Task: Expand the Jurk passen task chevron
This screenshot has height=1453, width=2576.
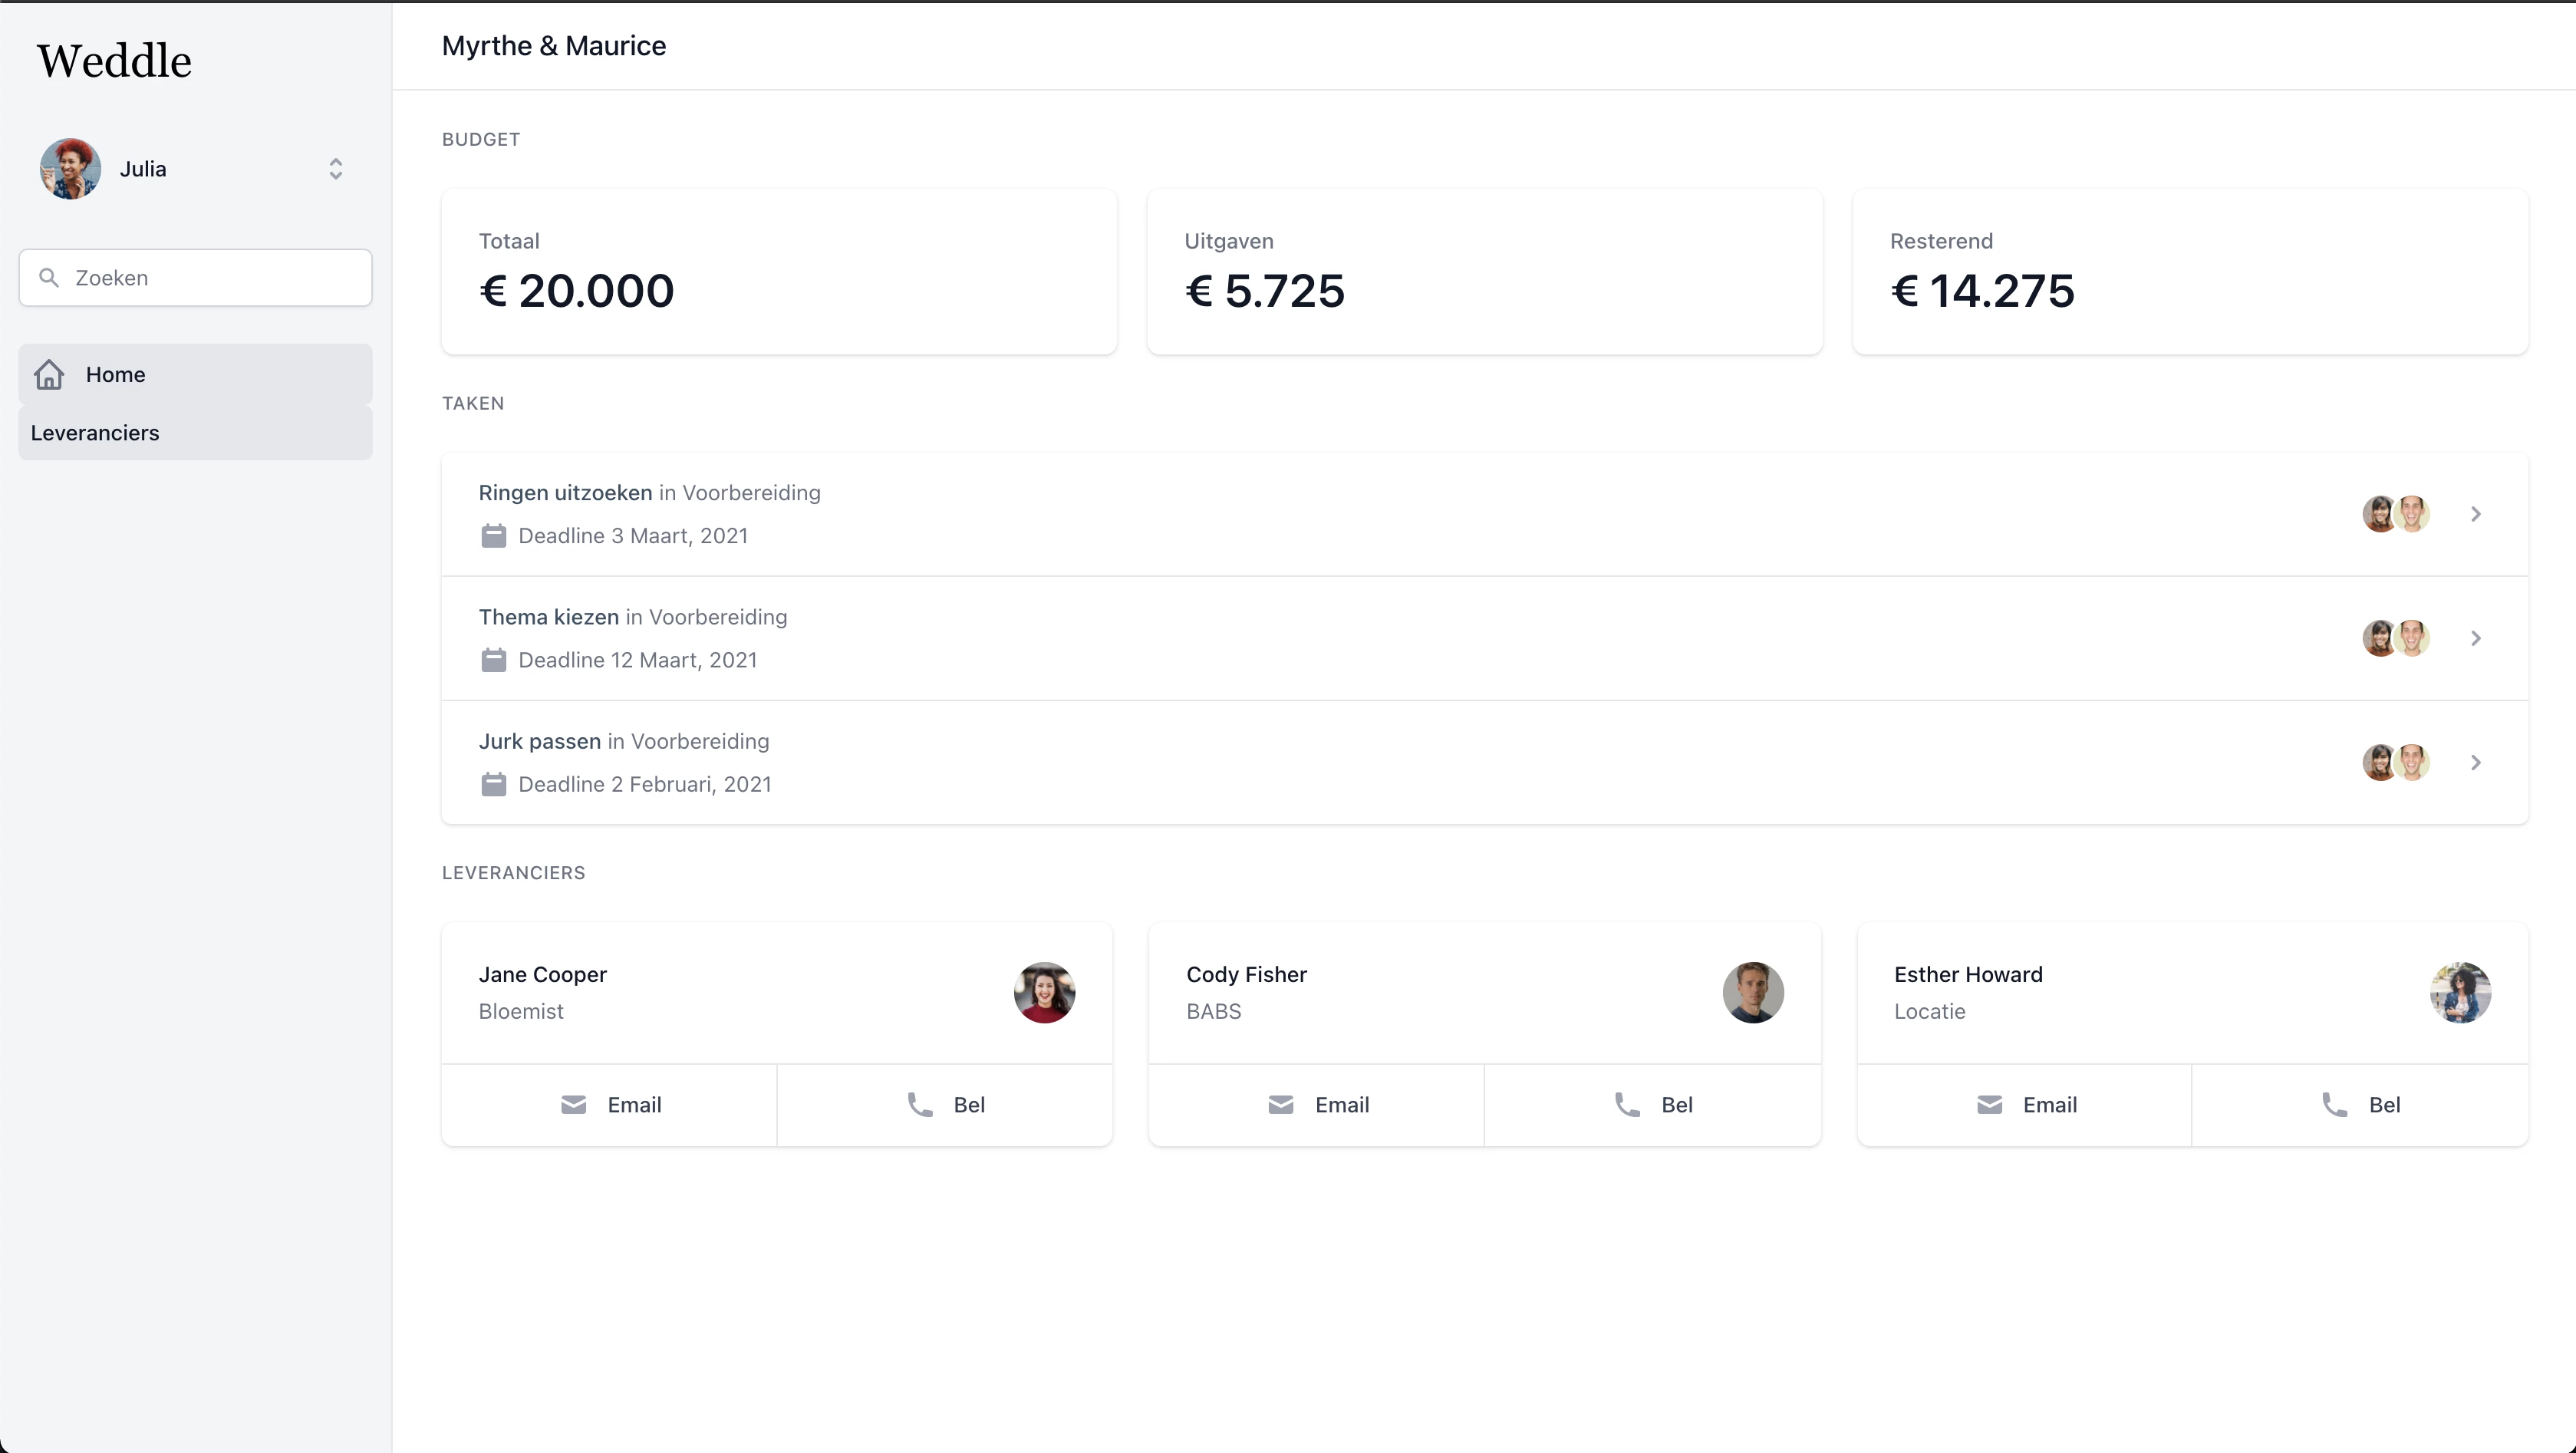Action: 2476,762
